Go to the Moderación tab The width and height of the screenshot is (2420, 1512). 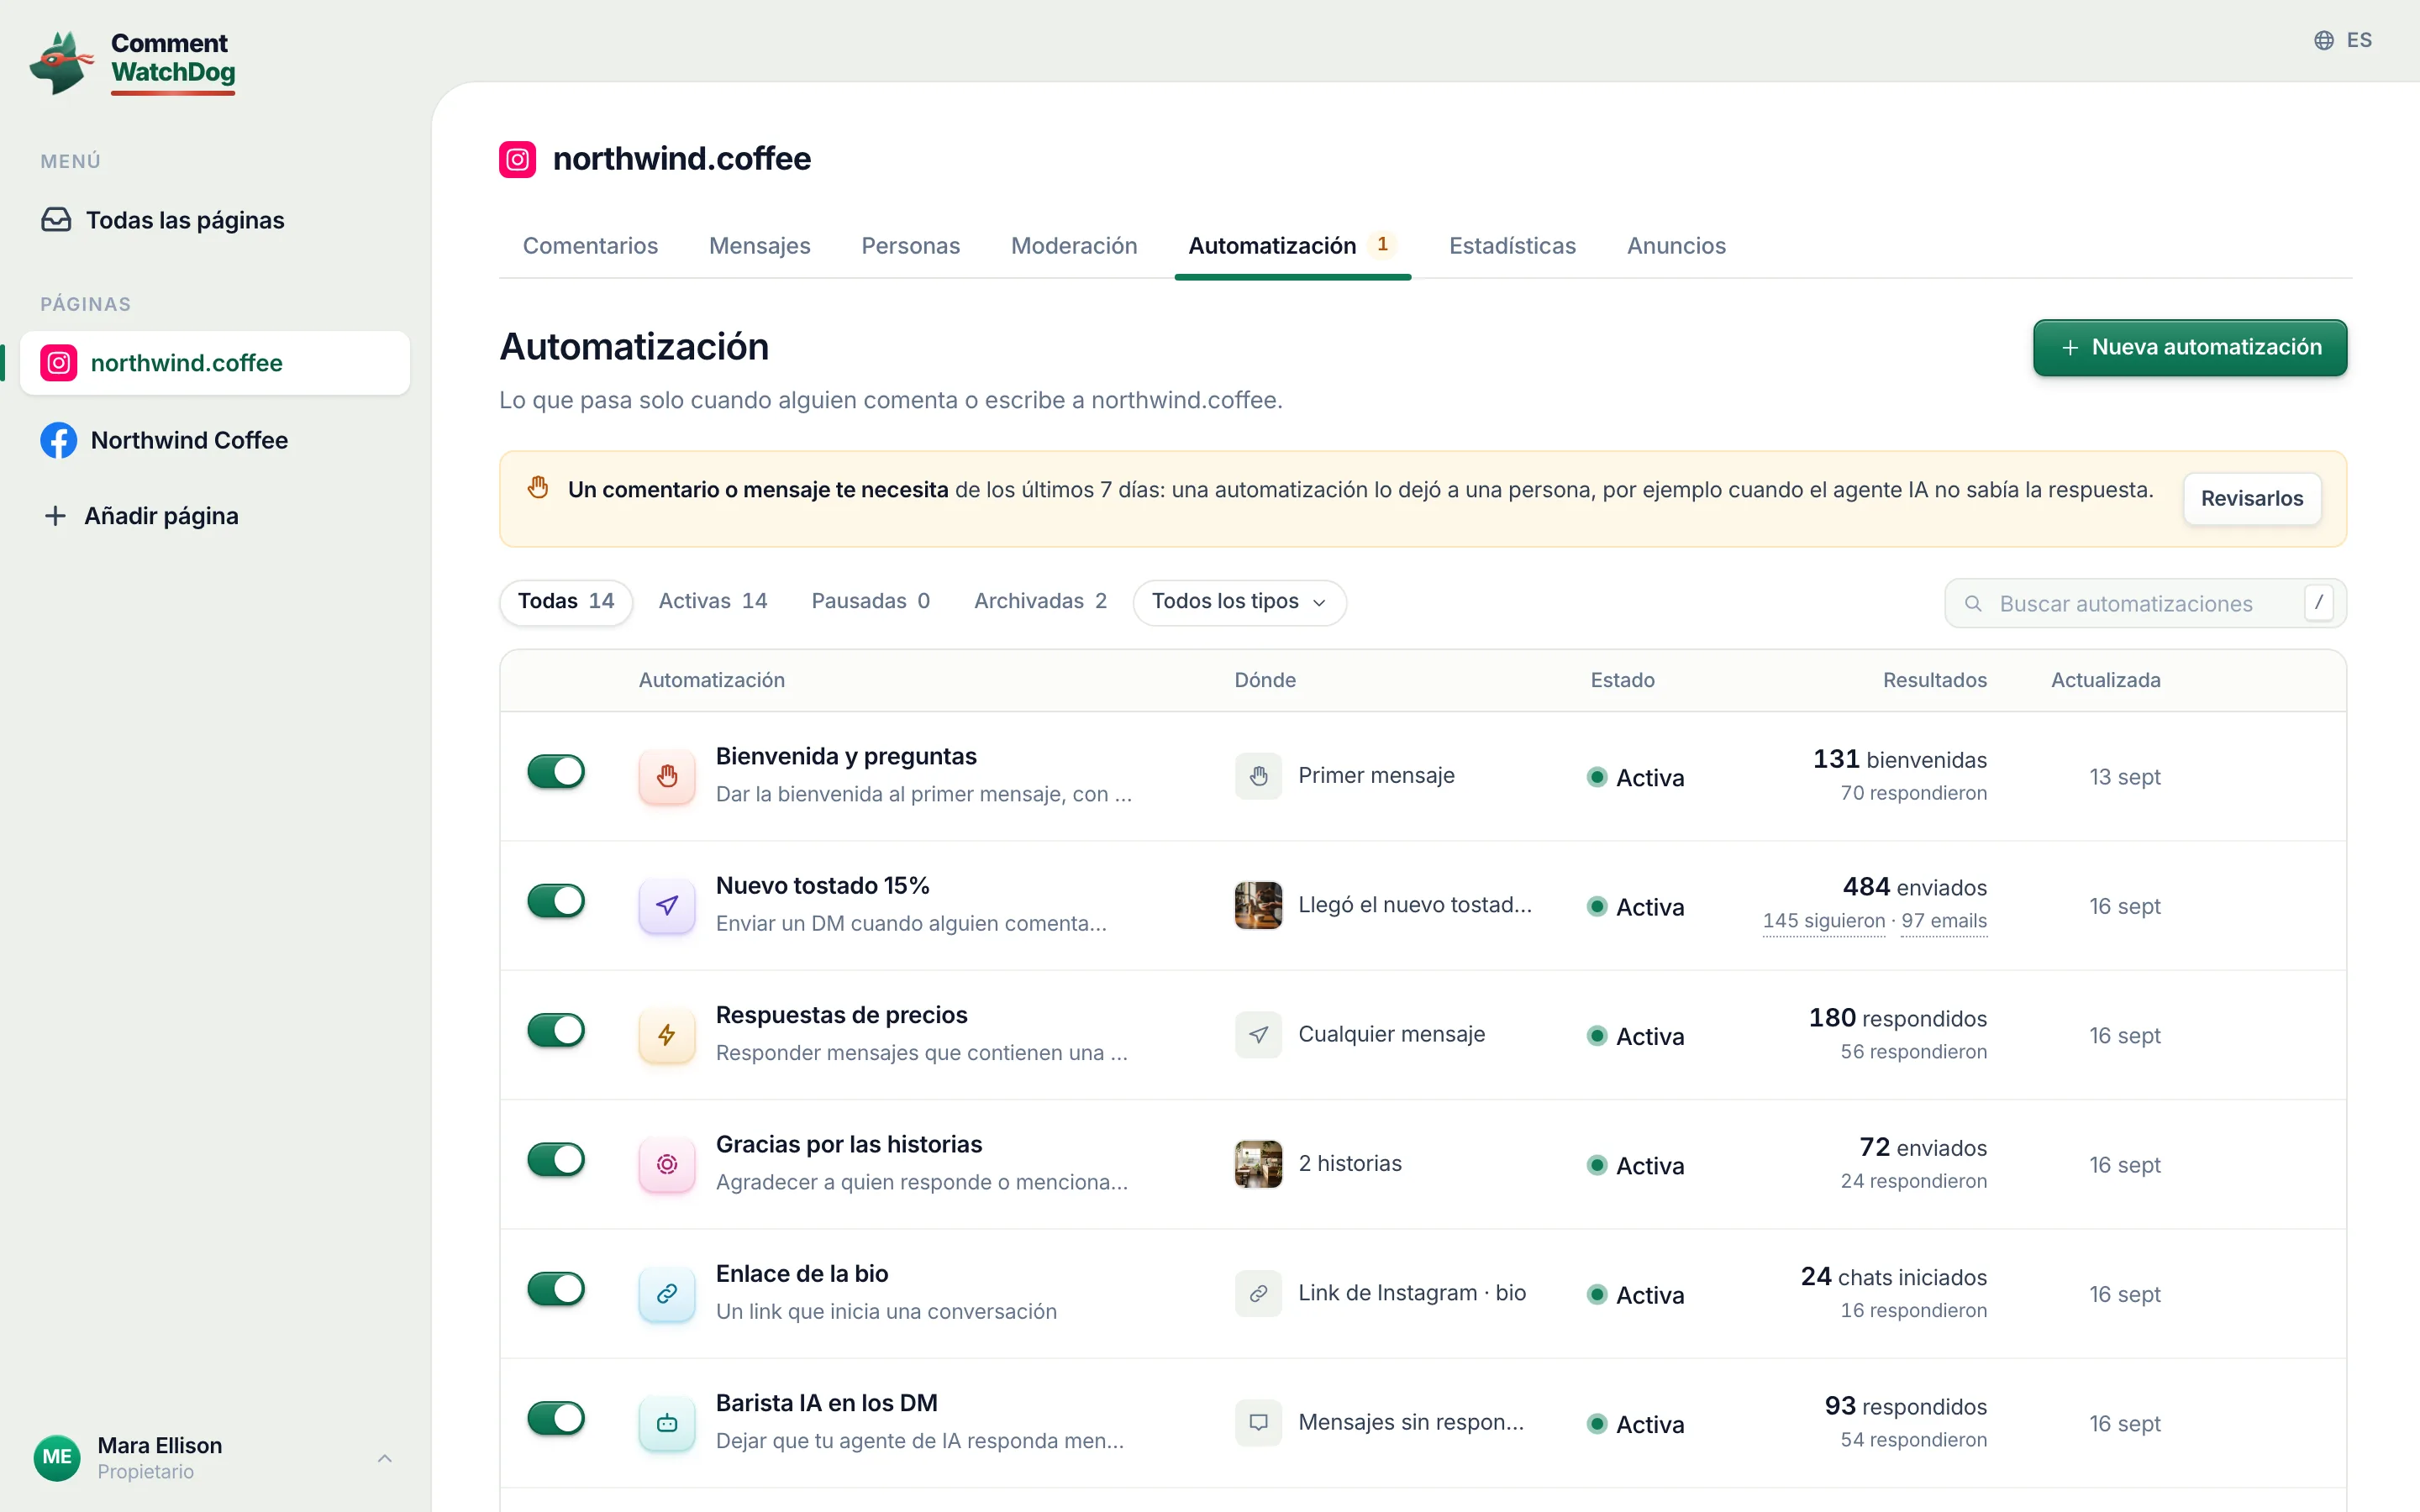(1074, 246)
